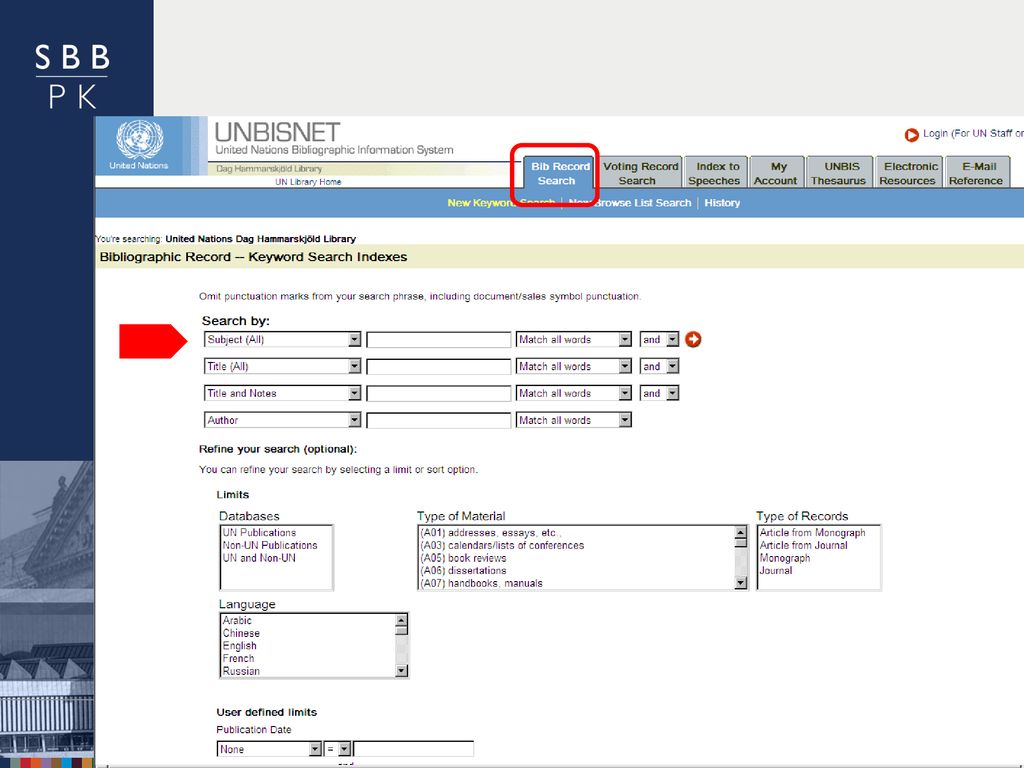Switch to the Voting Record Search tab
The image size is (1024, 768).
pyautogui.click(x=640, y=174)
